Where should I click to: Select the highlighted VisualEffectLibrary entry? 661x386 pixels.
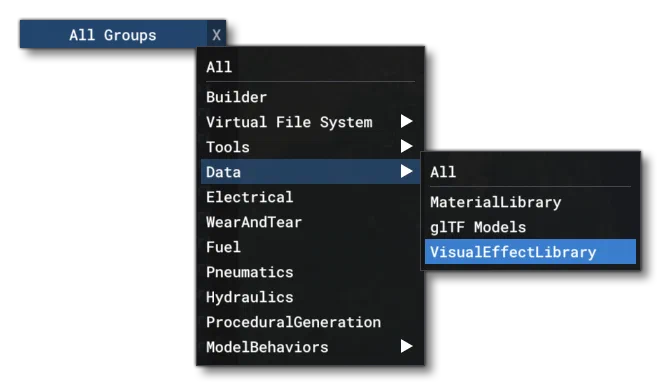click(530, 252)
